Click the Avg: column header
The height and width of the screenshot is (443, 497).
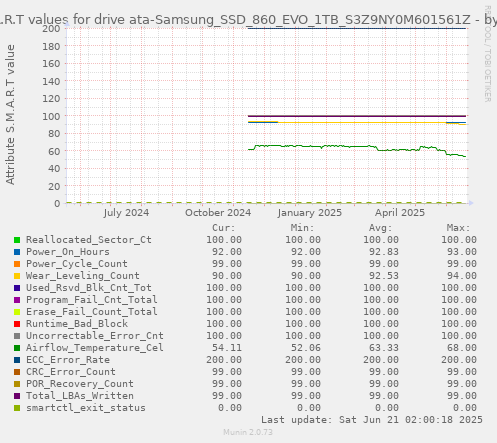click(x=380, y=228)
